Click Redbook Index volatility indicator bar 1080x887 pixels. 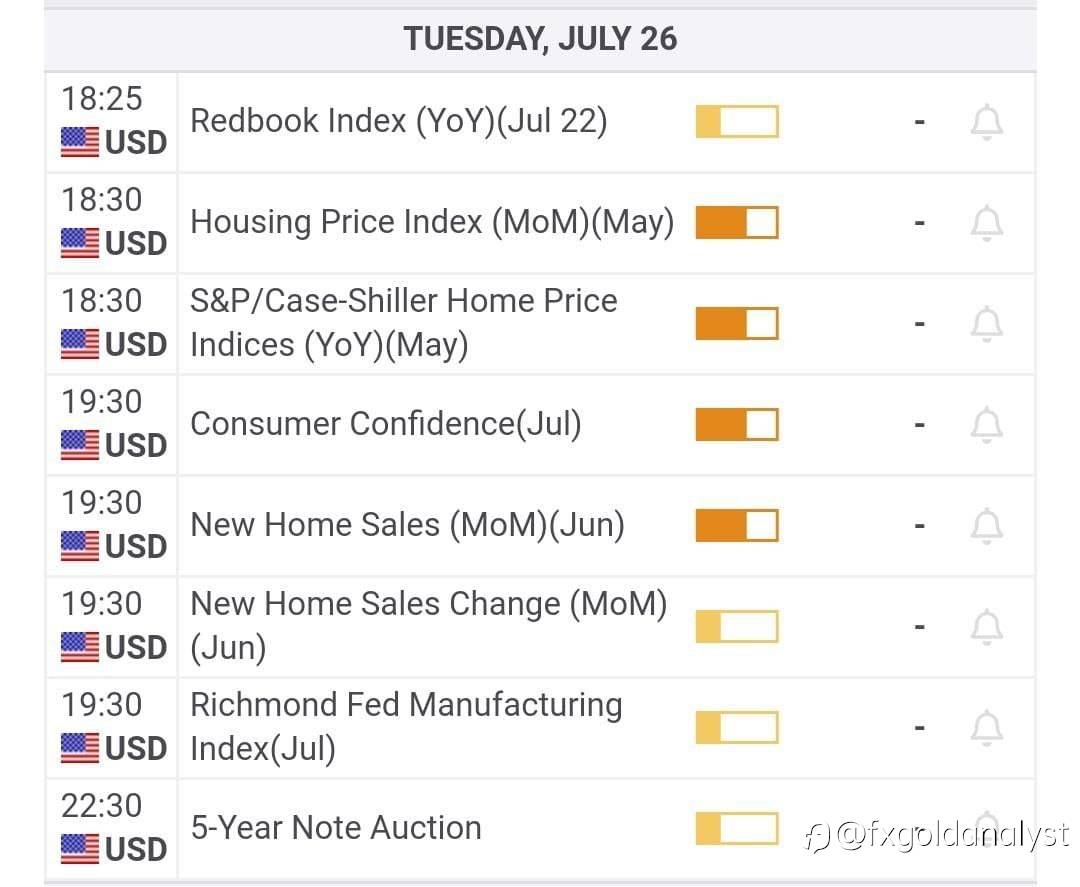click(736, 122)
